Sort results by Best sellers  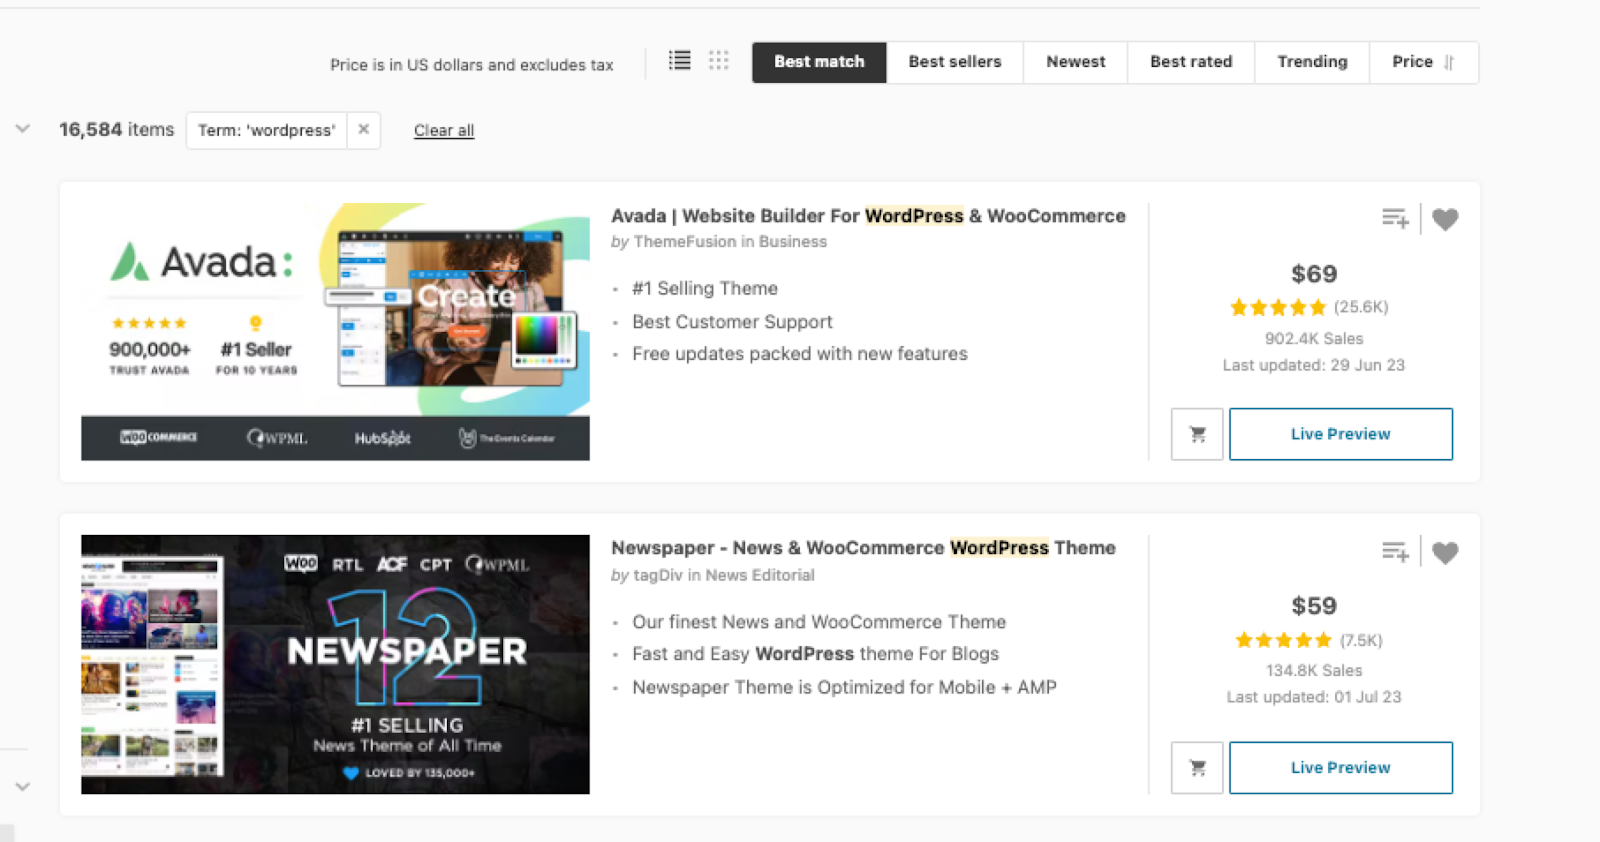(x=955, y=62)
